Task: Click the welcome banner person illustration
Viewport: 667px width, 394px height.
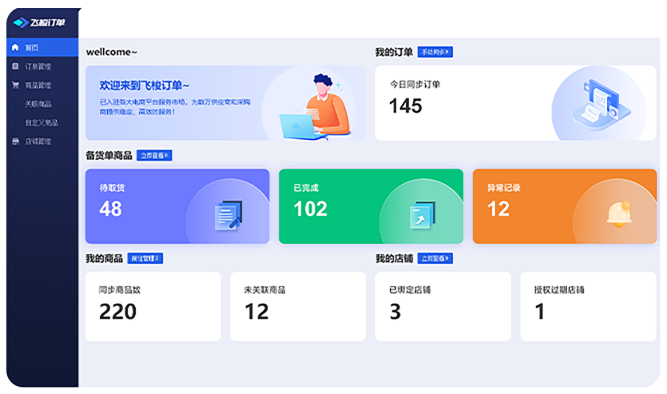Action: (x=316, y=107)
